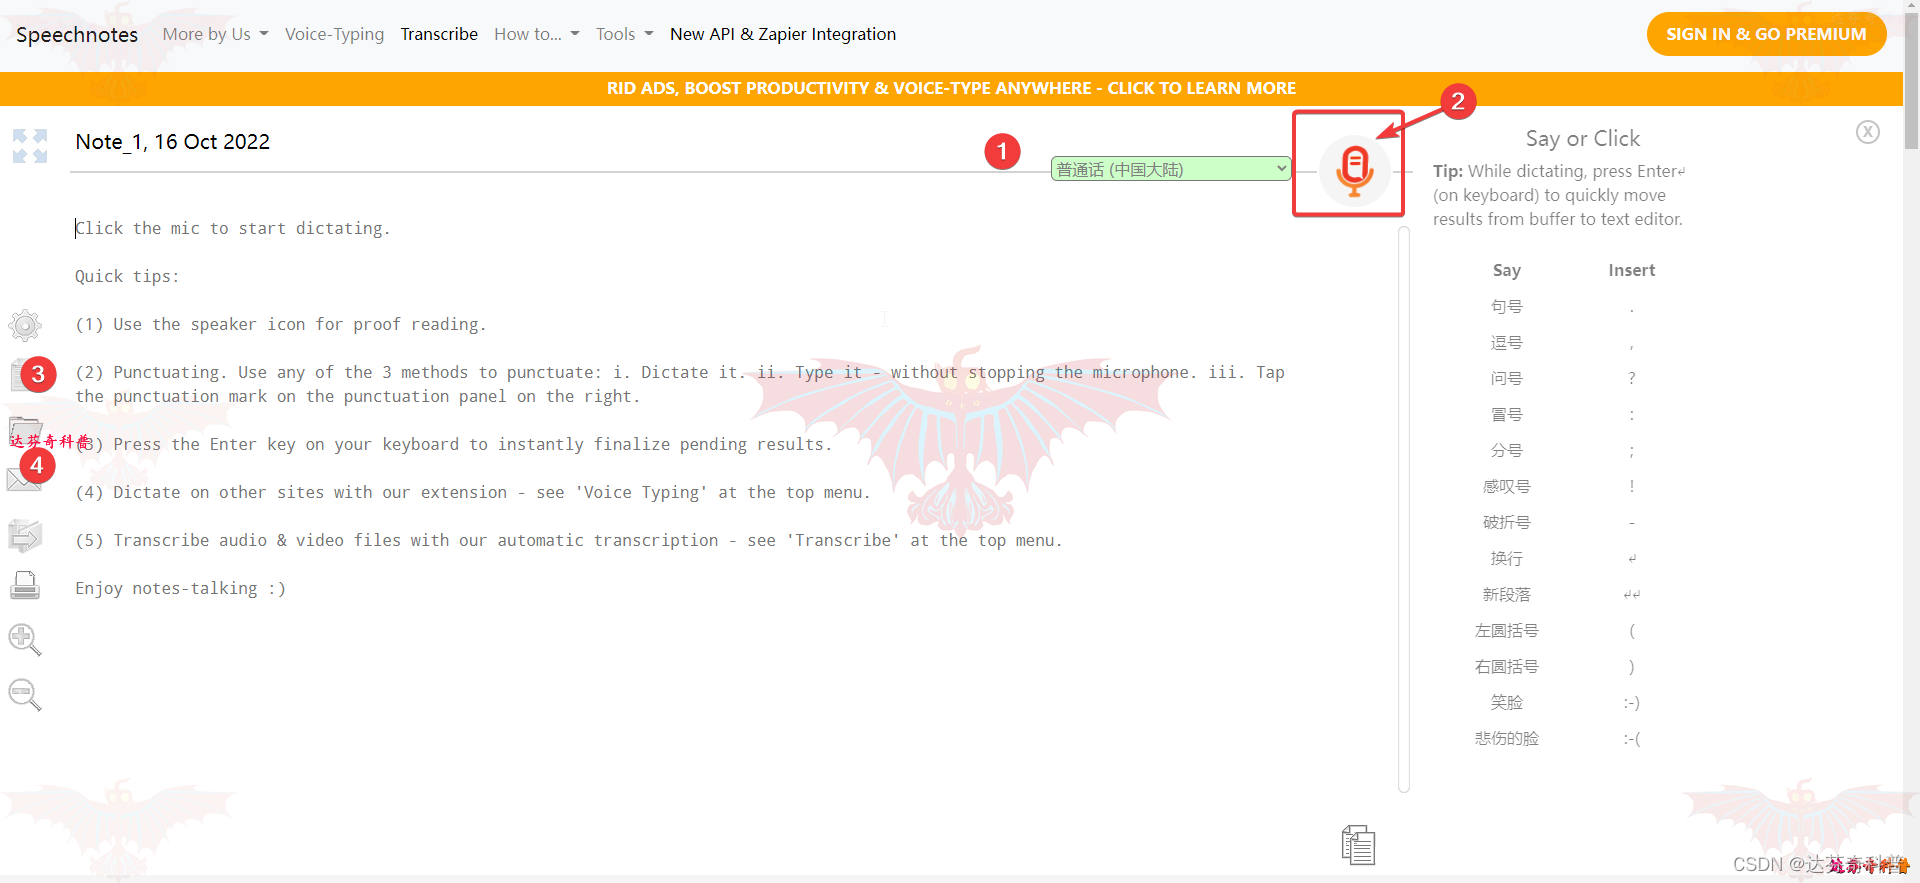Viewport: 1920px width, 883px height.
Task: Toggle full-screen editor with the four-arrows icon
Action: 30,146
